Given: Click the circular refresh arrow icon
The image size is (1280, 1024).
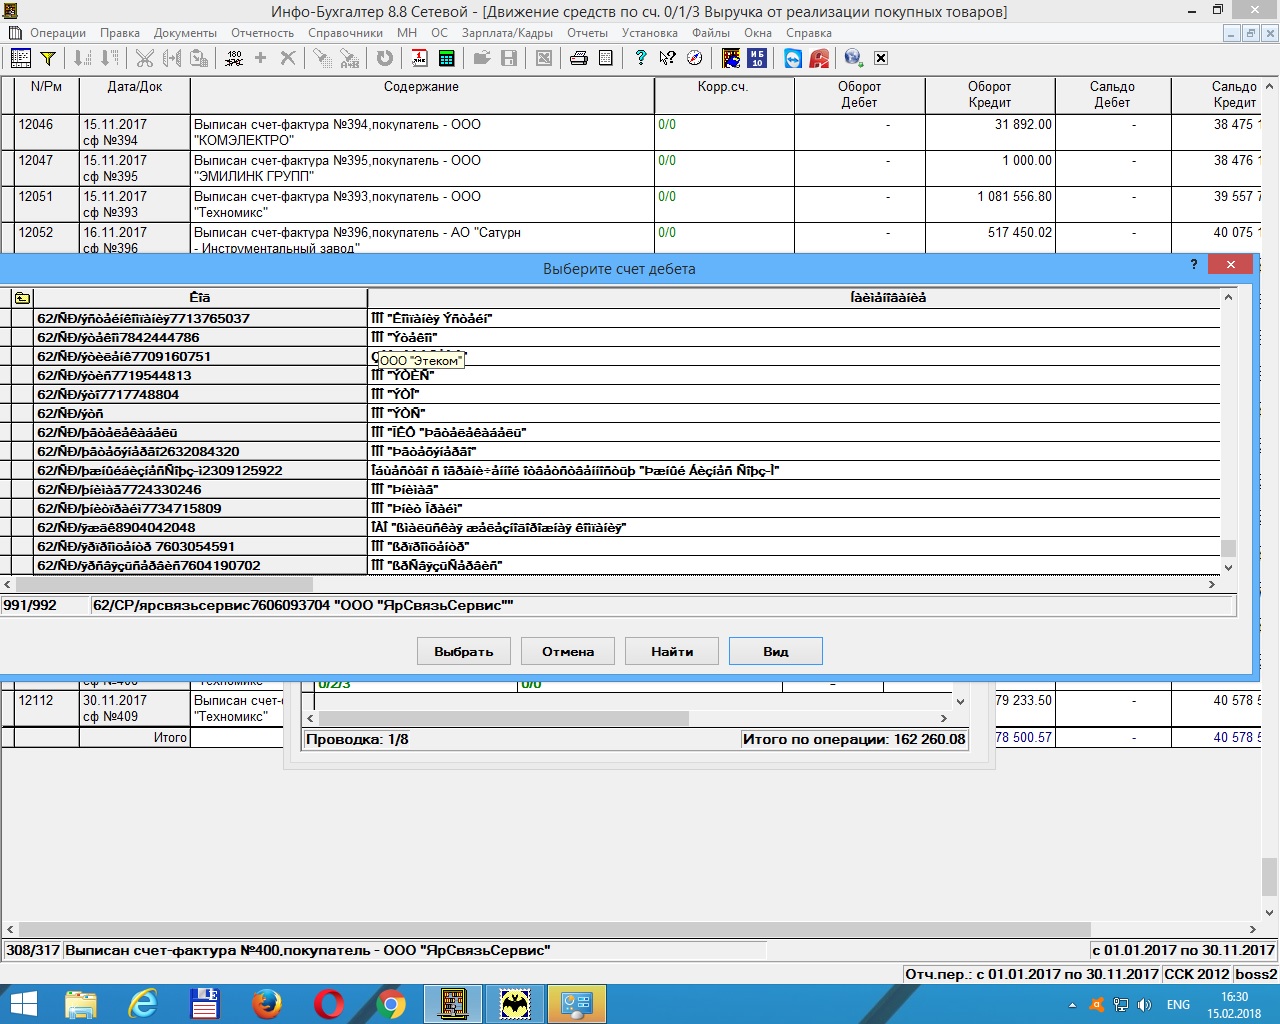Looking at the screenshot, I should [385, 58].
